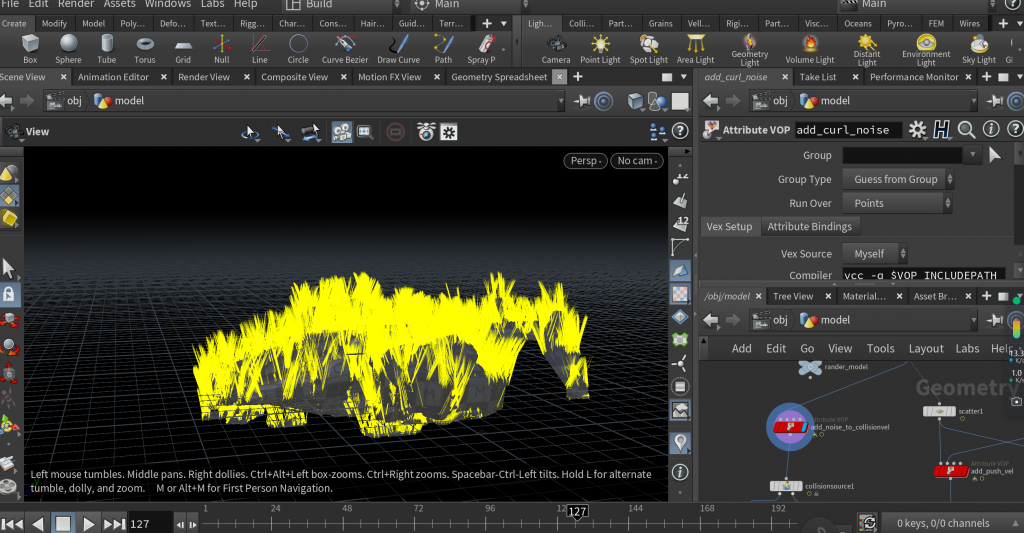
Task: Show node info for add_curl_noise
Action: (x=991, y=129)
